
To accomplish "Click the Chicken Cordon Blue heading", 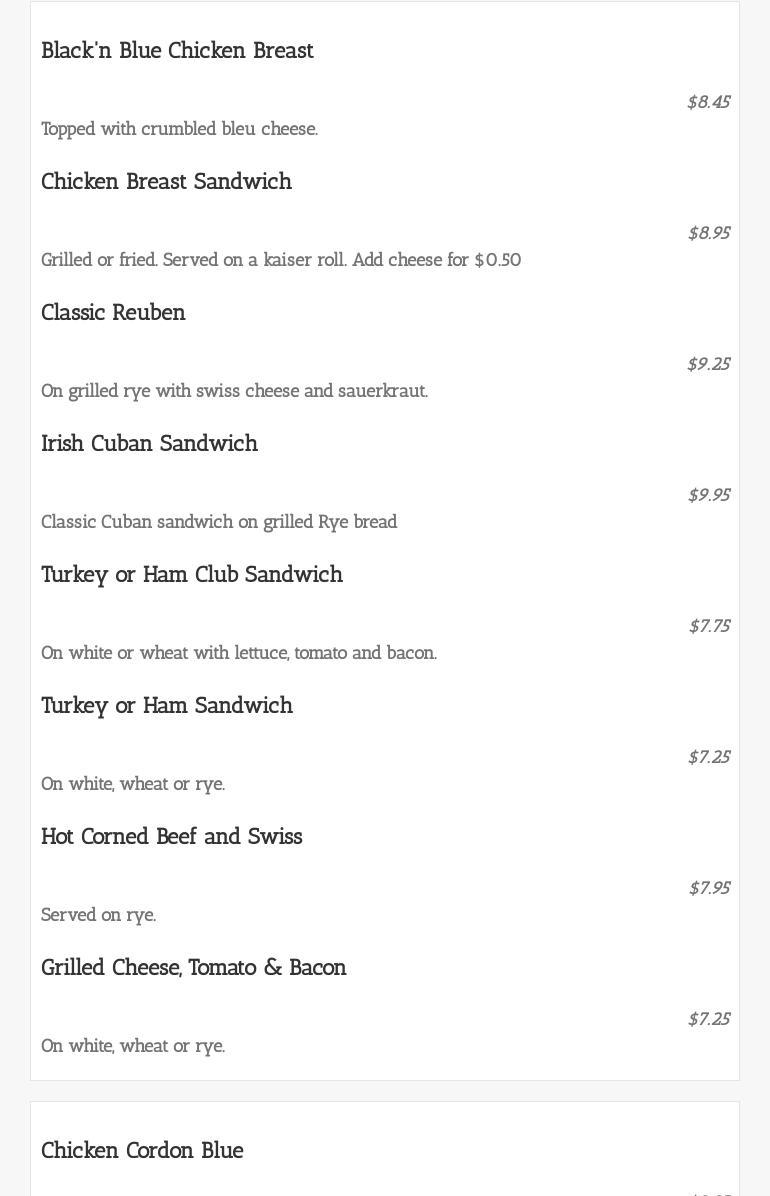I will pyautogui.click(x=142, y=1151).
